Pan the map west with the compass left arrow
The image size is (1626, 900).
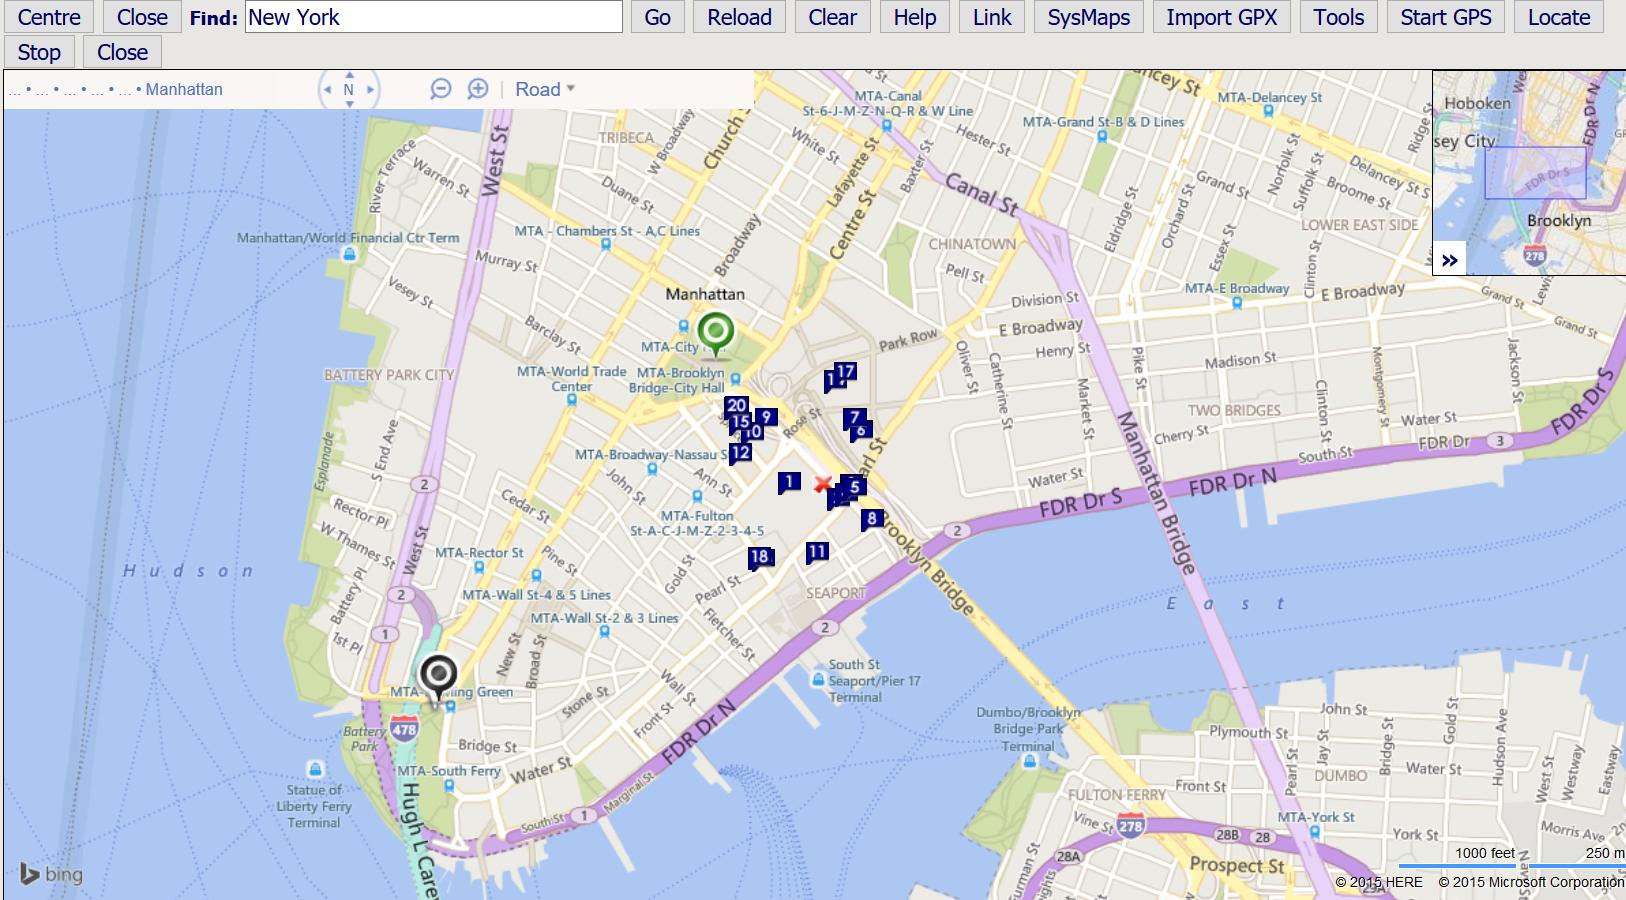point(327,89)
